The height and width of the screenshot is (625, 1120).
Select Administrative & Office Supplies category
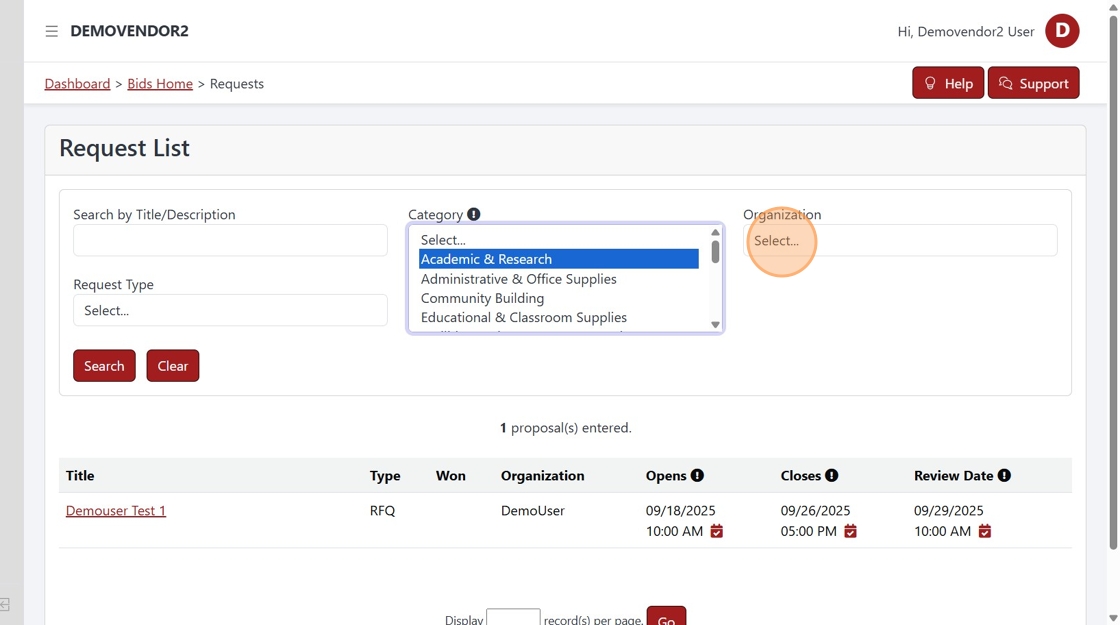click(559, 279)
